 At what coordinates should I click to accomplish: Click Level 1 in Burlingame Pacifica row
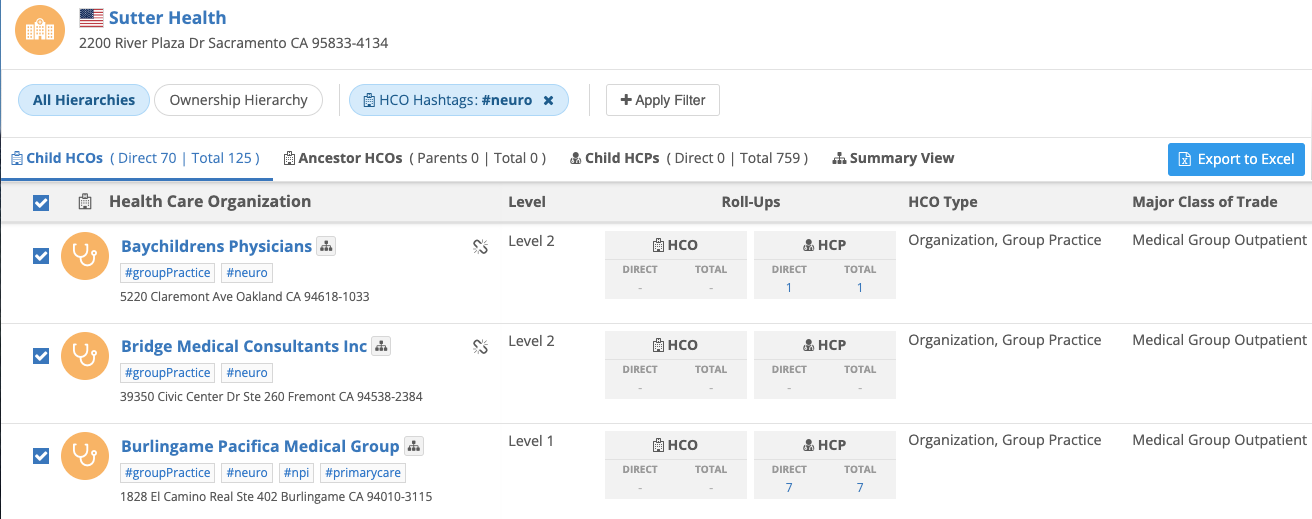coord(531,441)
